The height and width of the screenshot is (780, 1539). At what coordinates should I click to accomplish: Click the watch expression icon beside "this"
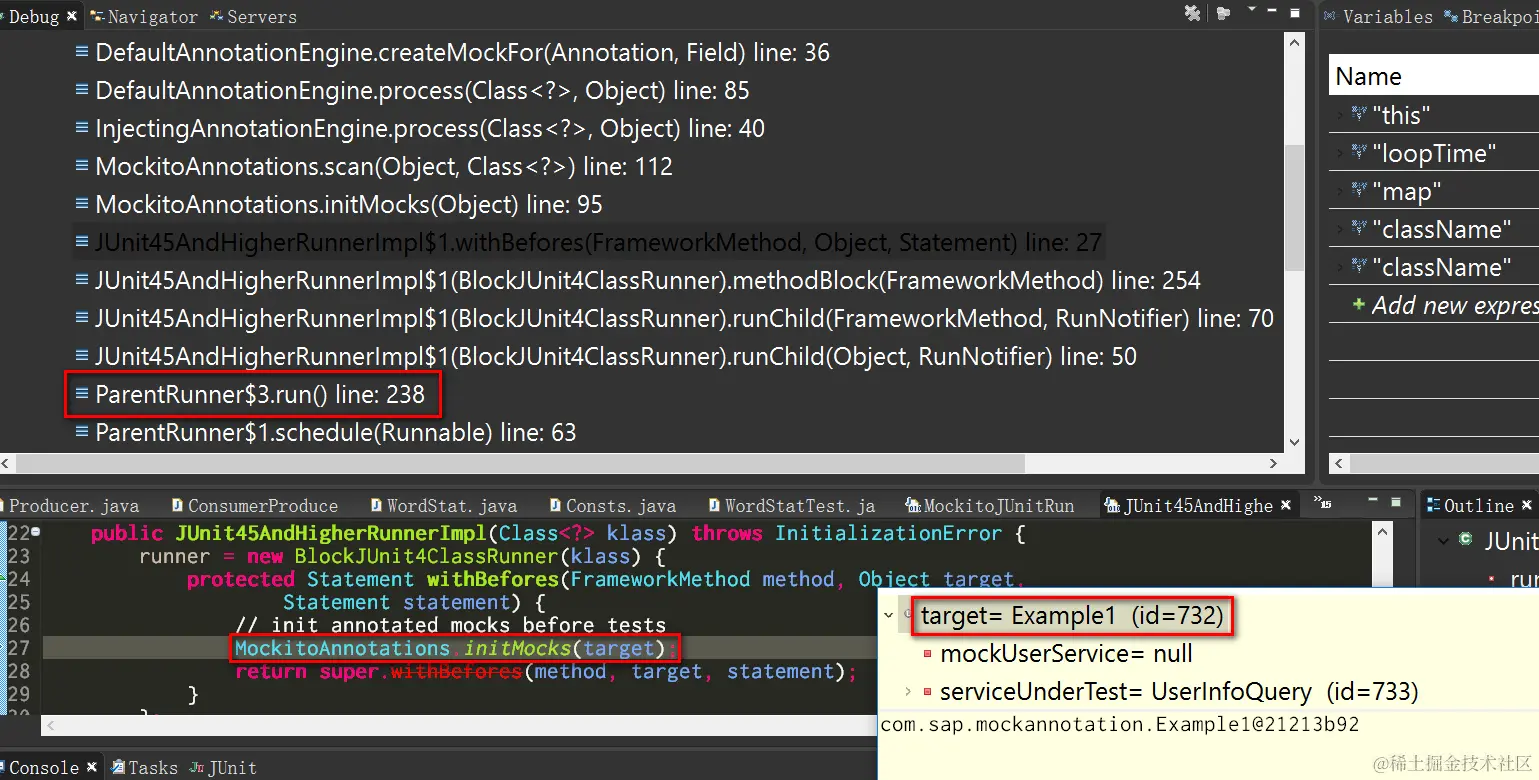(1359, 115)
